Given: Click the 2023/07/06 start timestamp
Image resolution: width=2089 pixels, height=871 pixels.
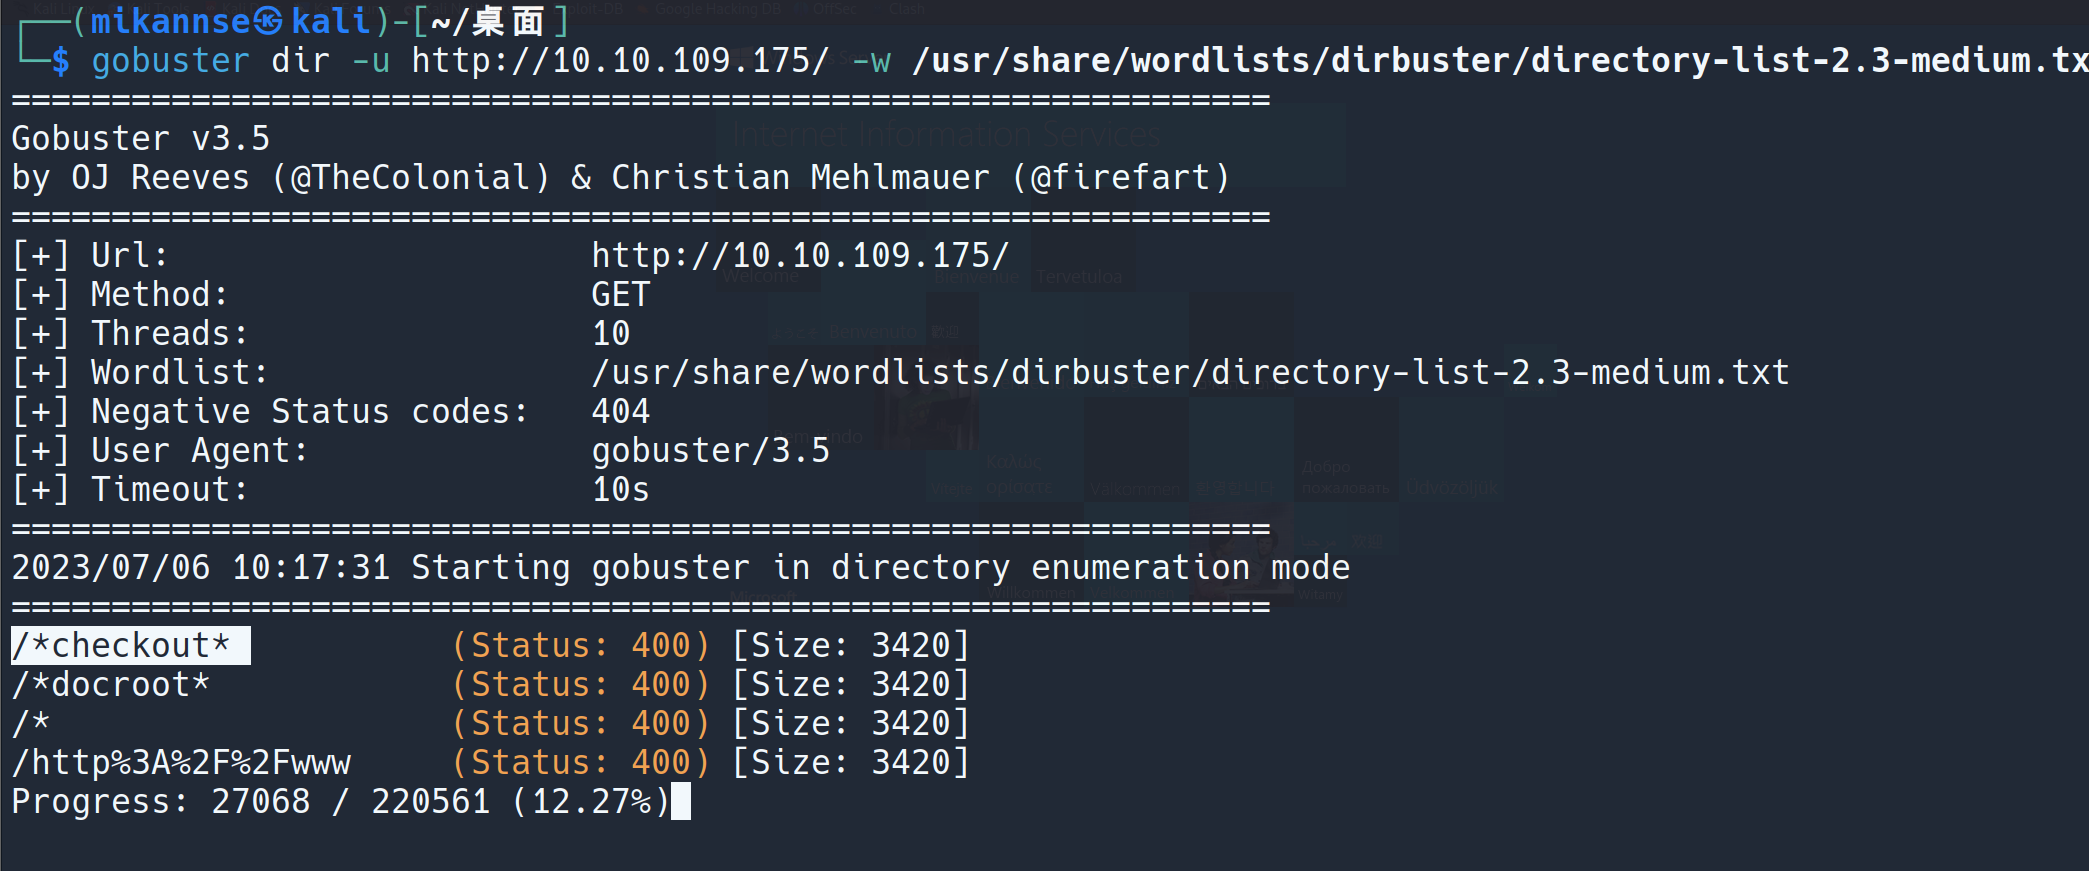Looking at the screenshot, I should [x=111, y=568].
